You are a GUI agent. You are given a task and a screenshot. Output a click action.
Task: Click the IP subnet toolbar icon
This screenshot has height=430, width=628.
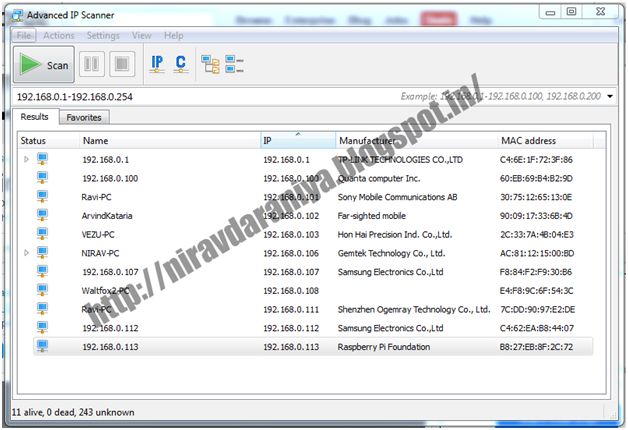[x=157, y=64]
